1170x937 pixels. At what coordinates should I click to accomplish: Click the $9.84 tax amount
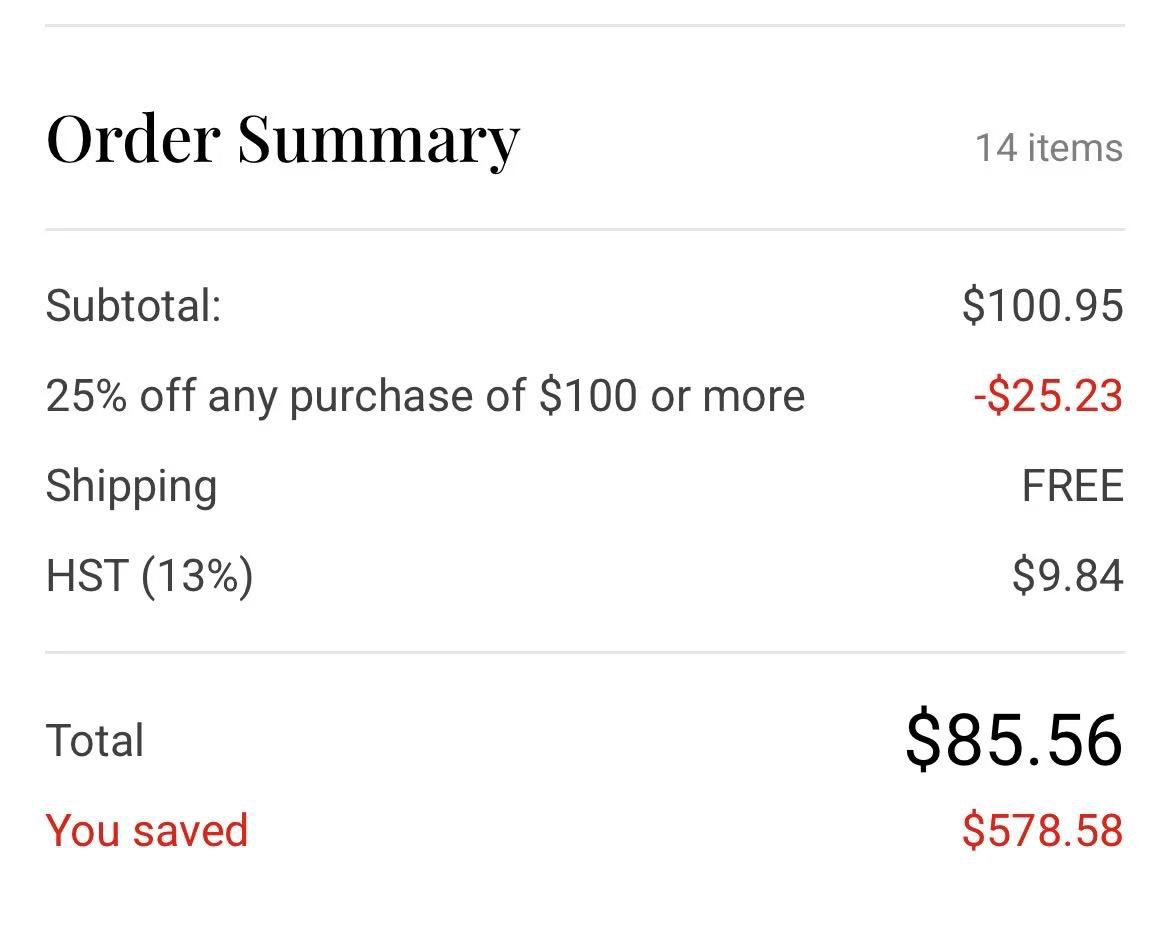click(x=1067, y=576)
